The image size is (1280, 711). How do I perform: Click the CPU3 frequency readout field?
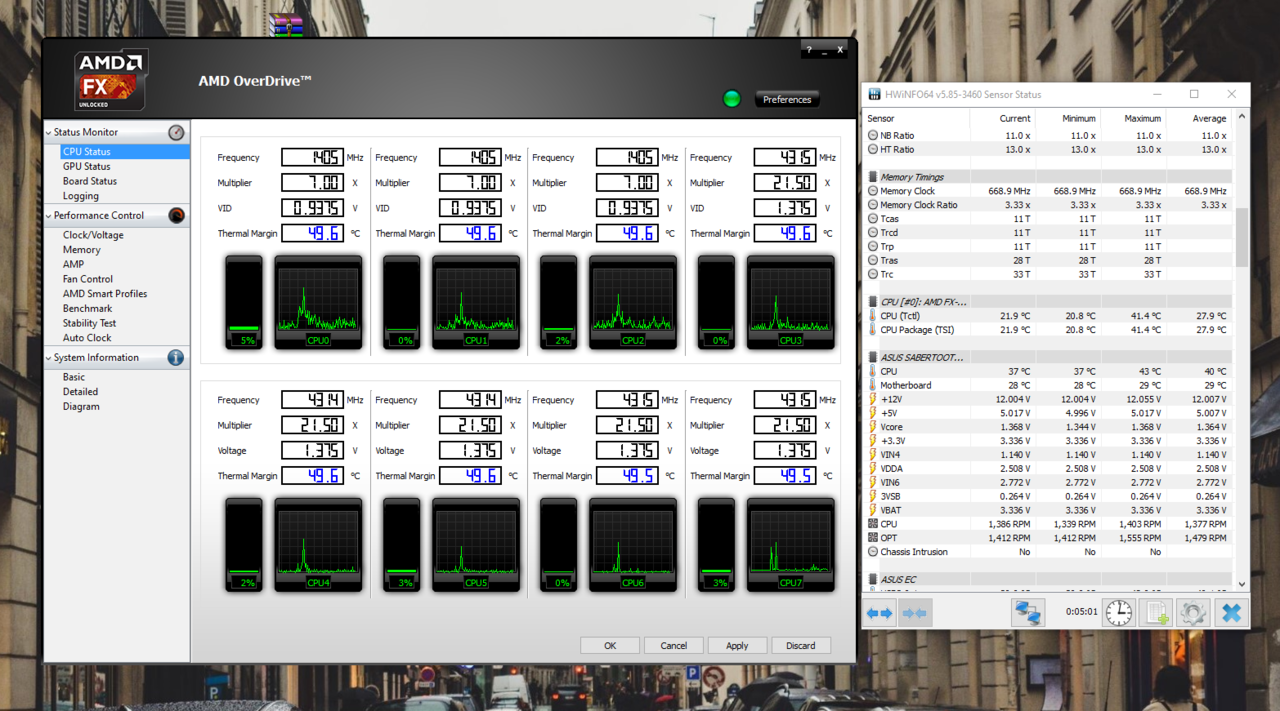[x=785, y=157]
